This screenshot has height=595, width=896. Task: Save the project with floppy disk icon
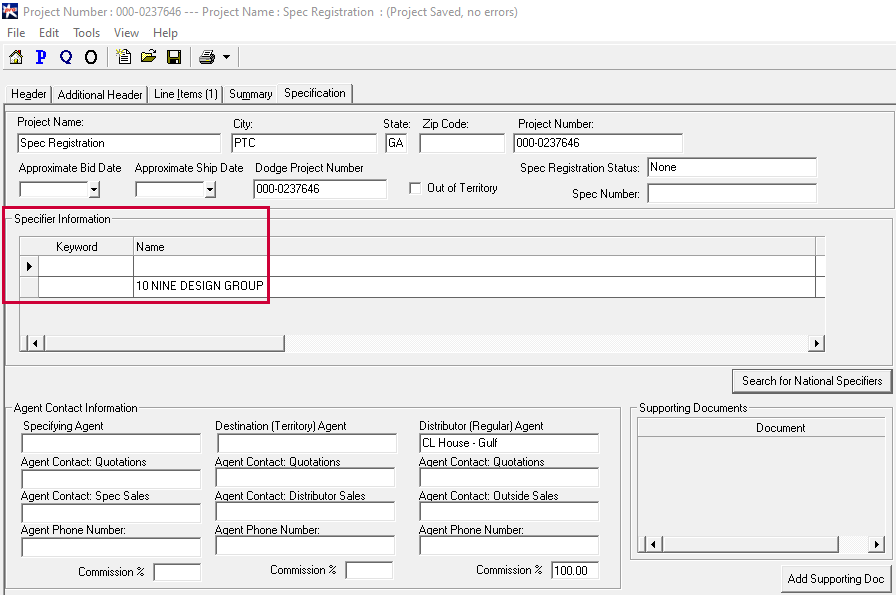coord(174,57)
